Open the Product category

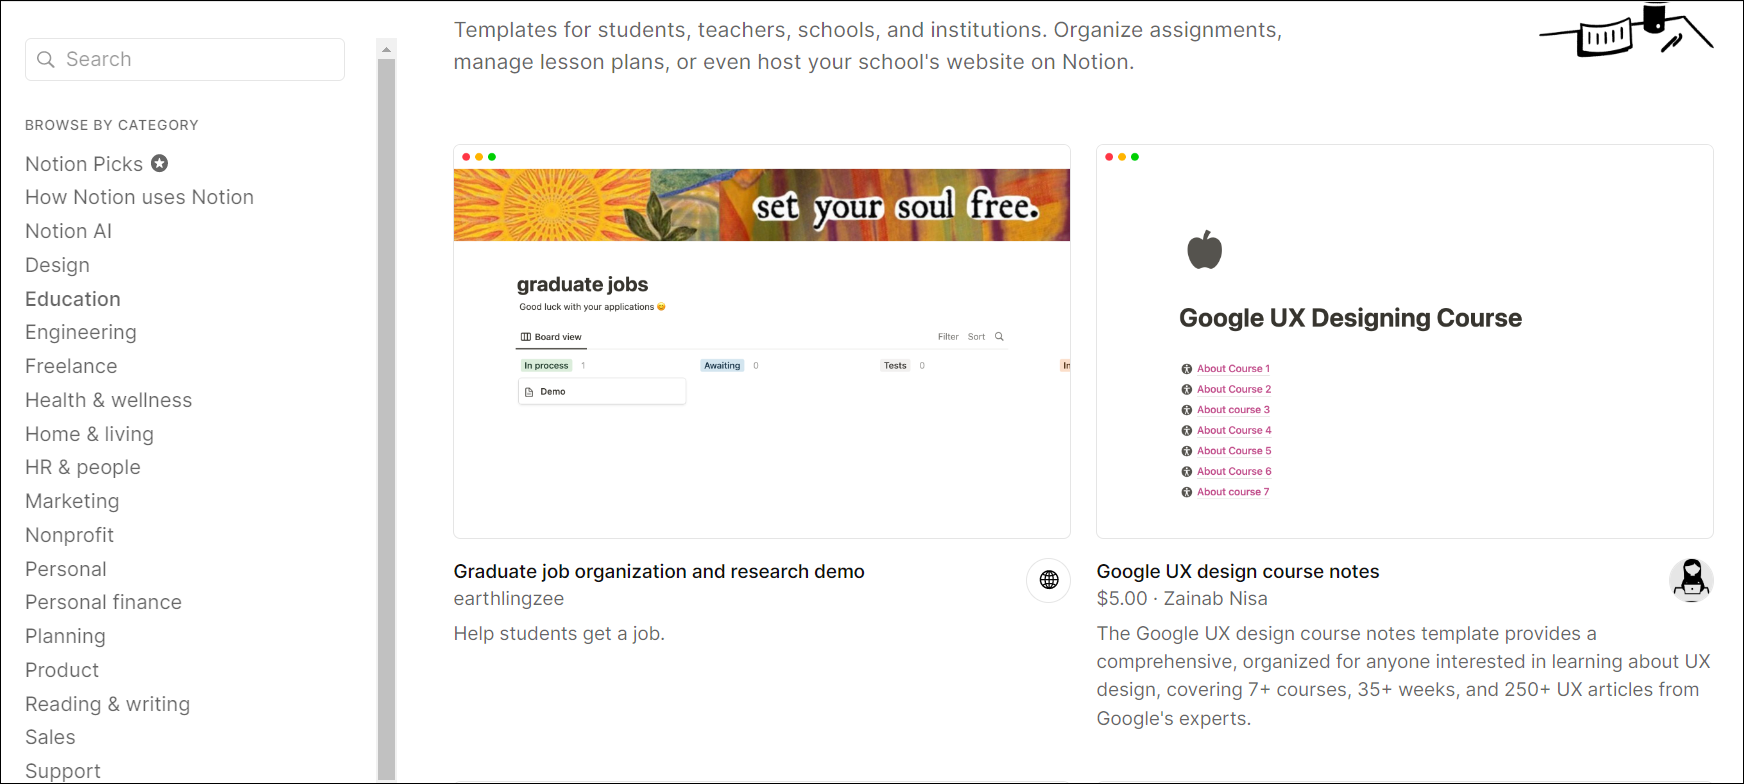coord(62,670)
